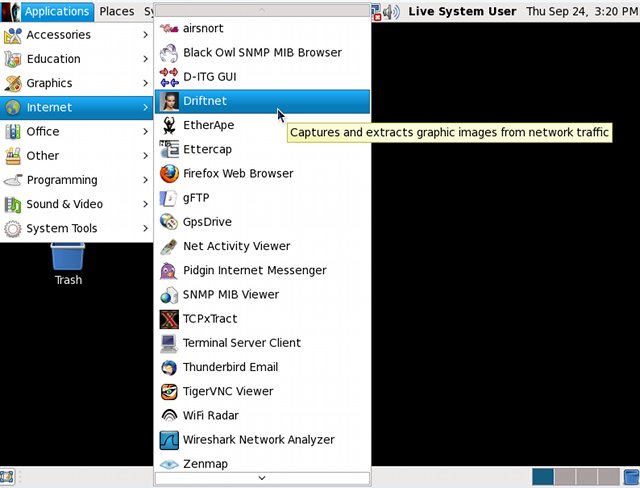Click the Thunderbird Email icon
640x488 pixels.
coord(169,367)
